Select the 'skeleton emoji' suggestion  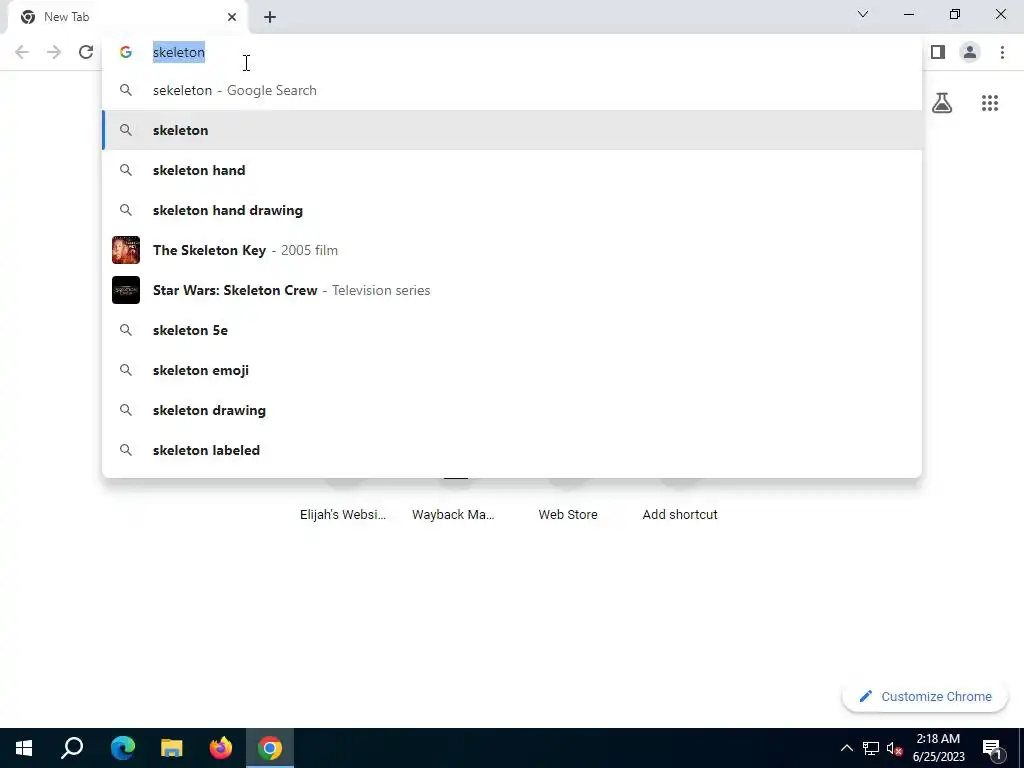pyautogui.click(x=512, y=370)
